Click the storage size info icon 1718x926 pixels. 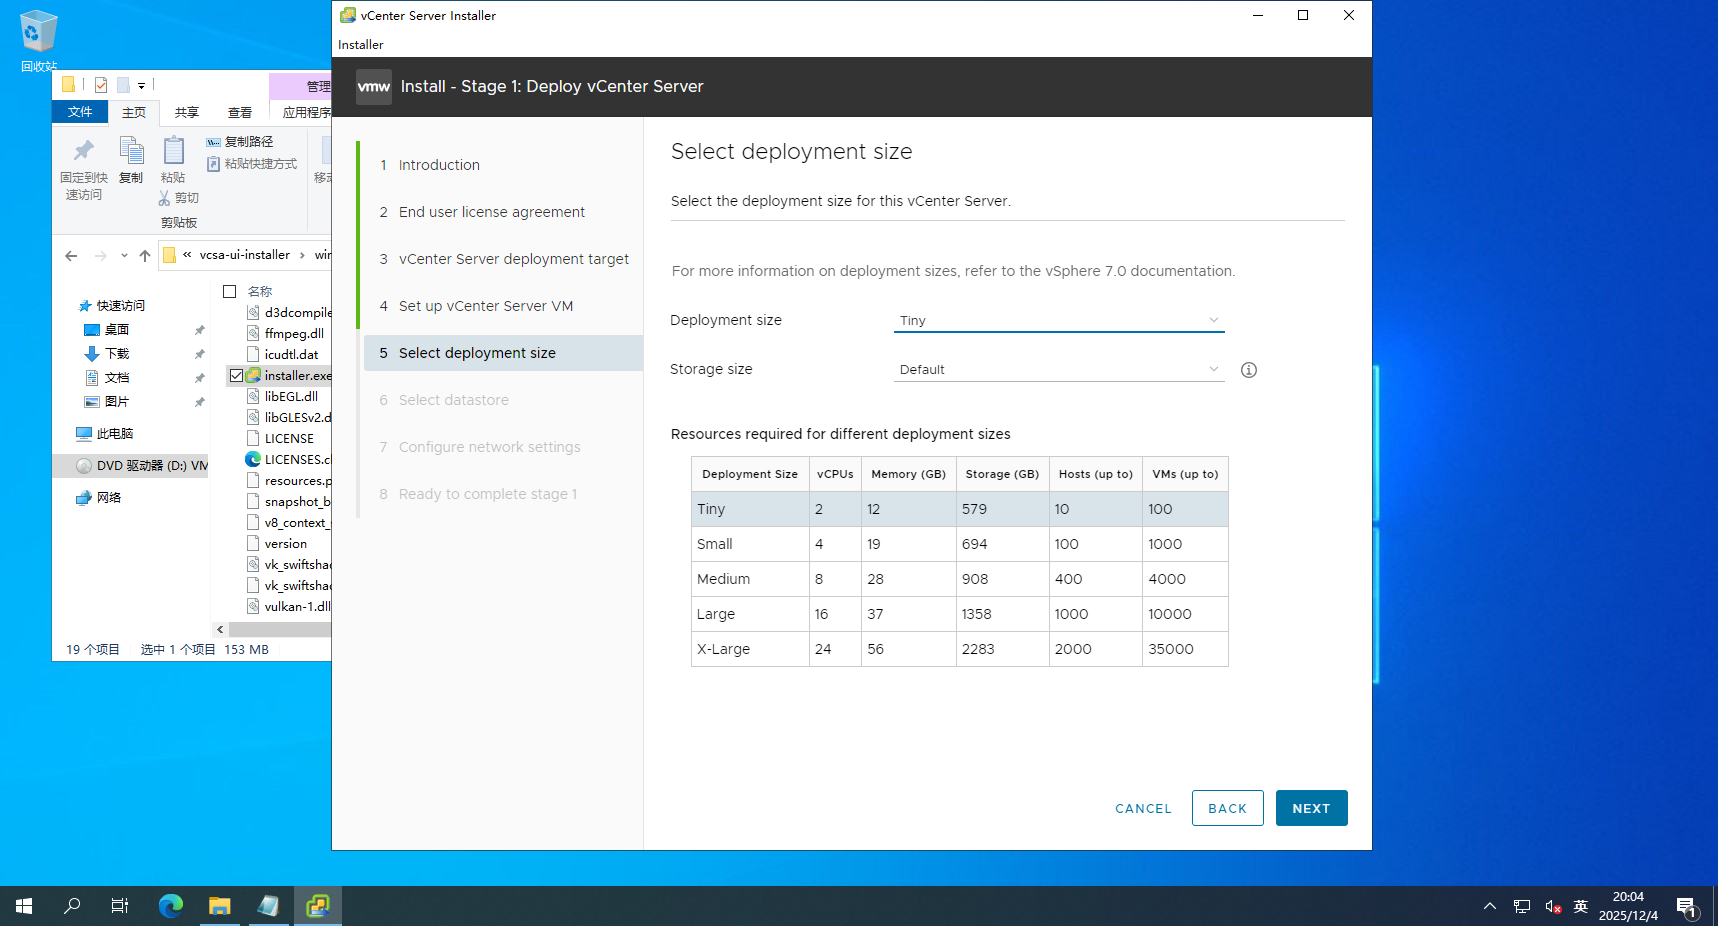tap(1248, 370)
